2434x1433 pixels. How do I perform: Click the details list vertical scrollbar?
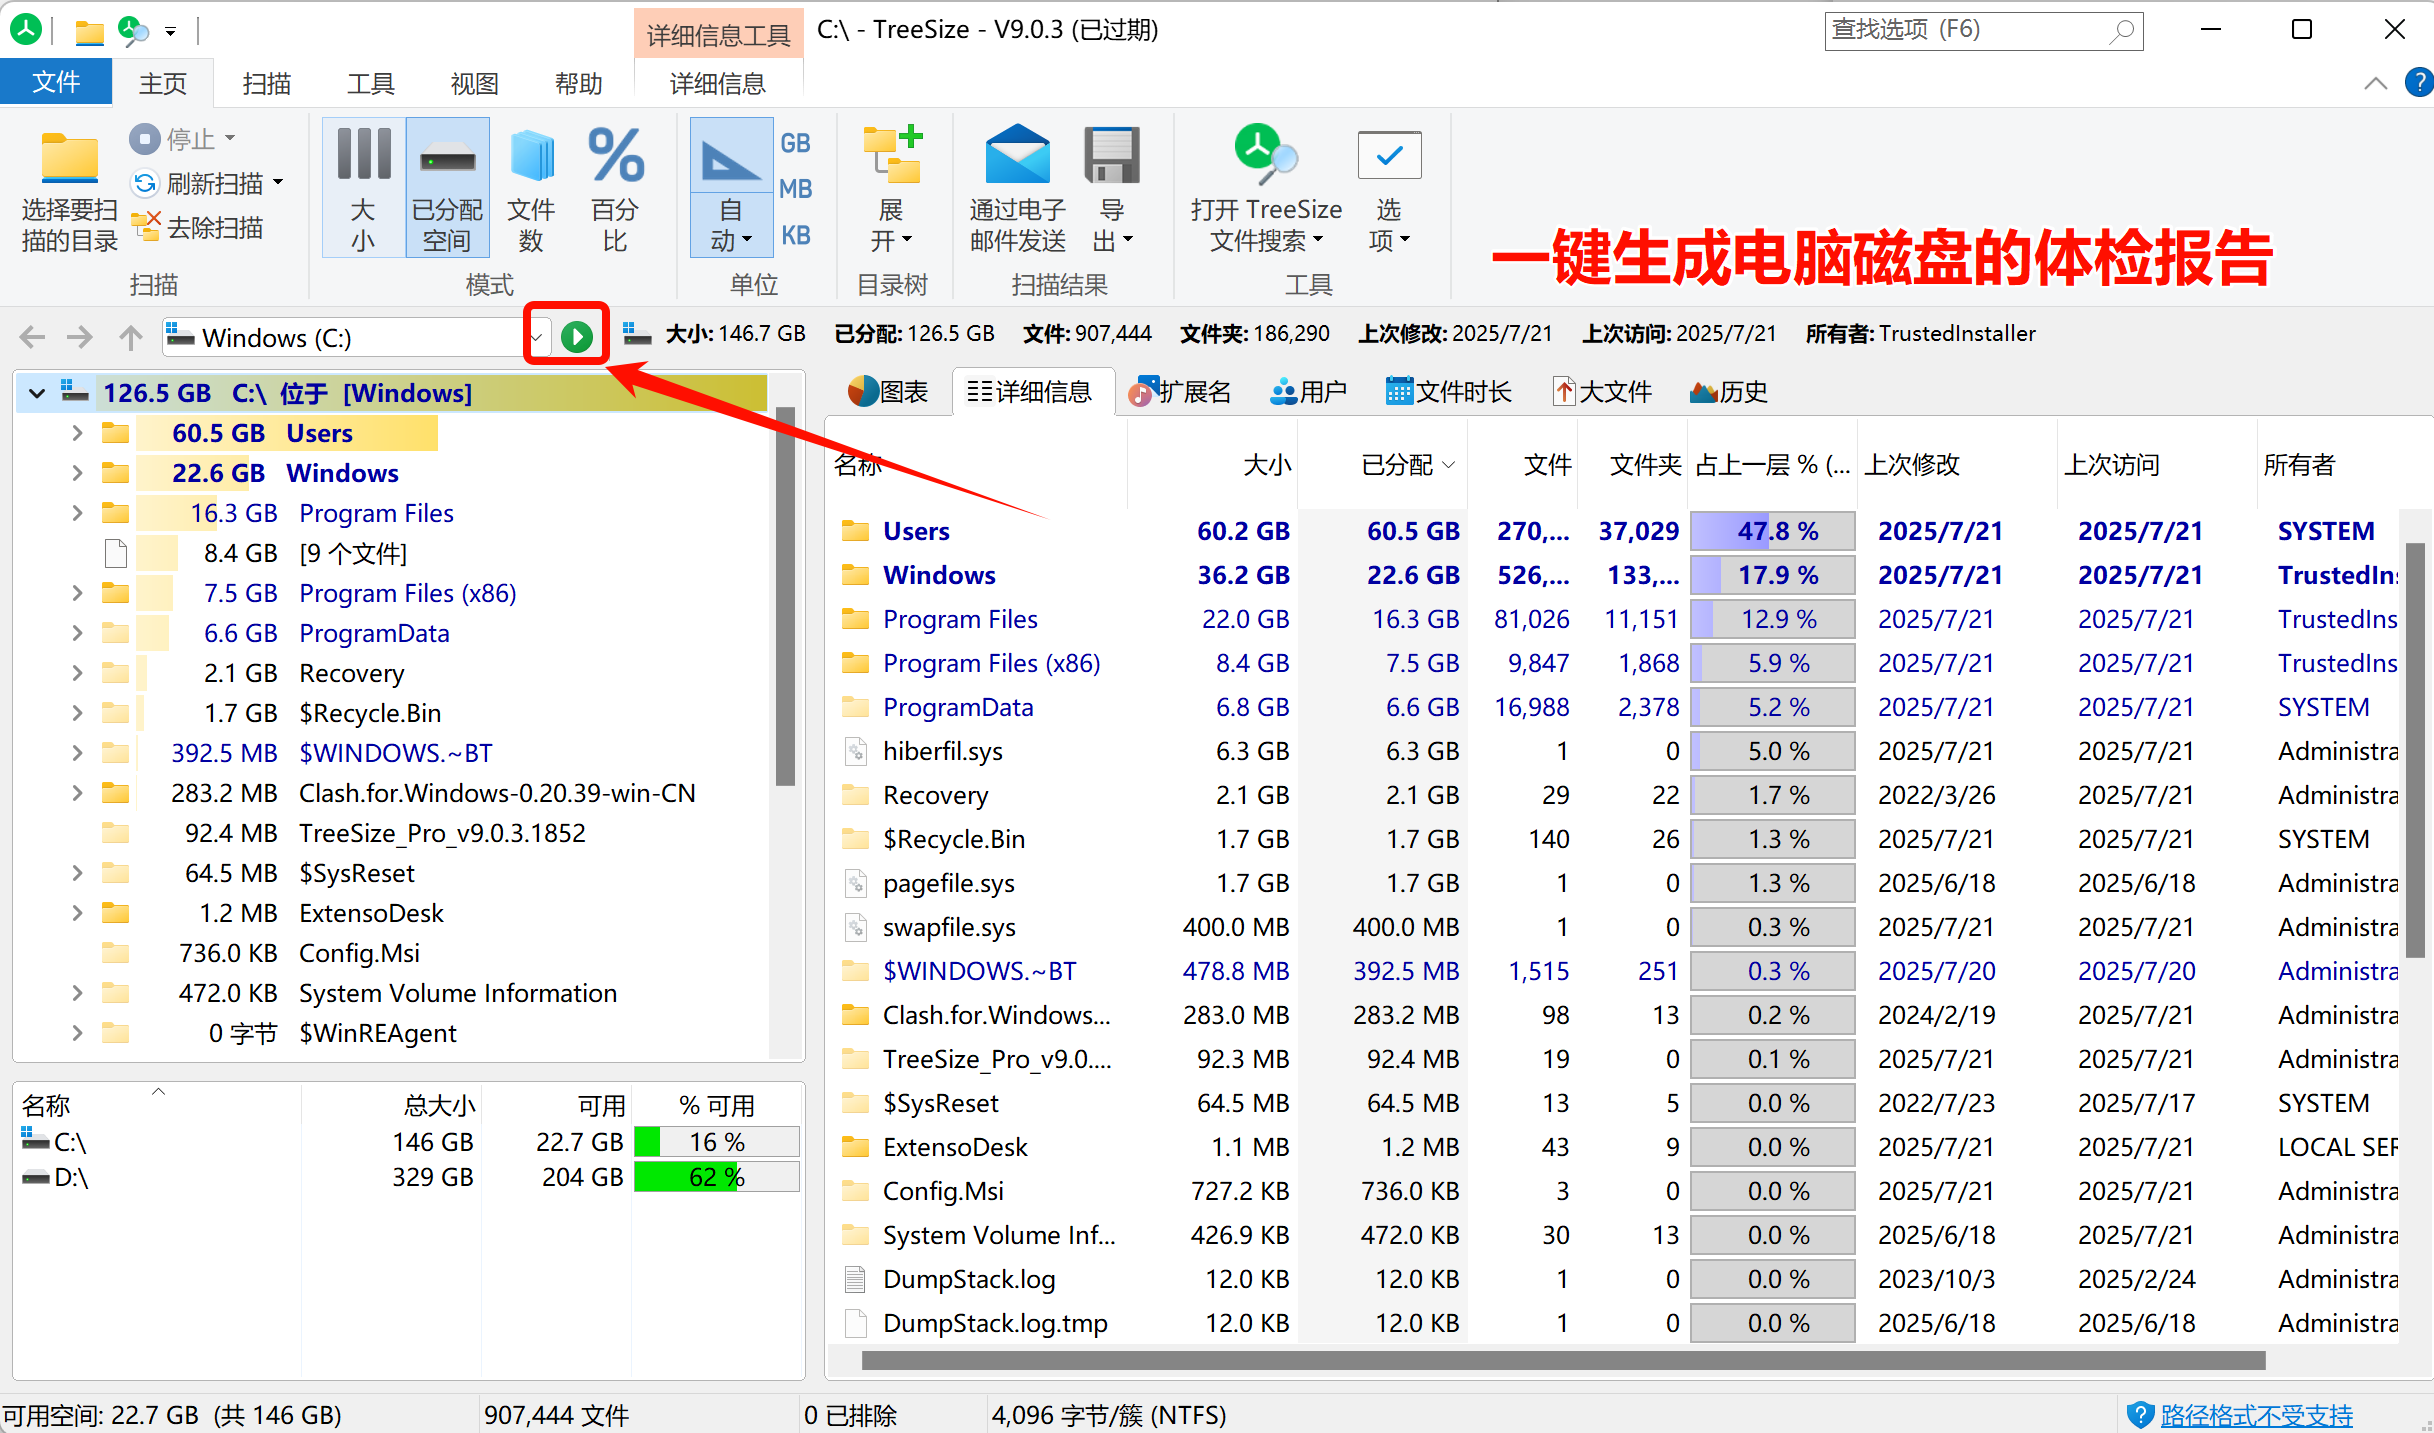[x=2415, y=750]
